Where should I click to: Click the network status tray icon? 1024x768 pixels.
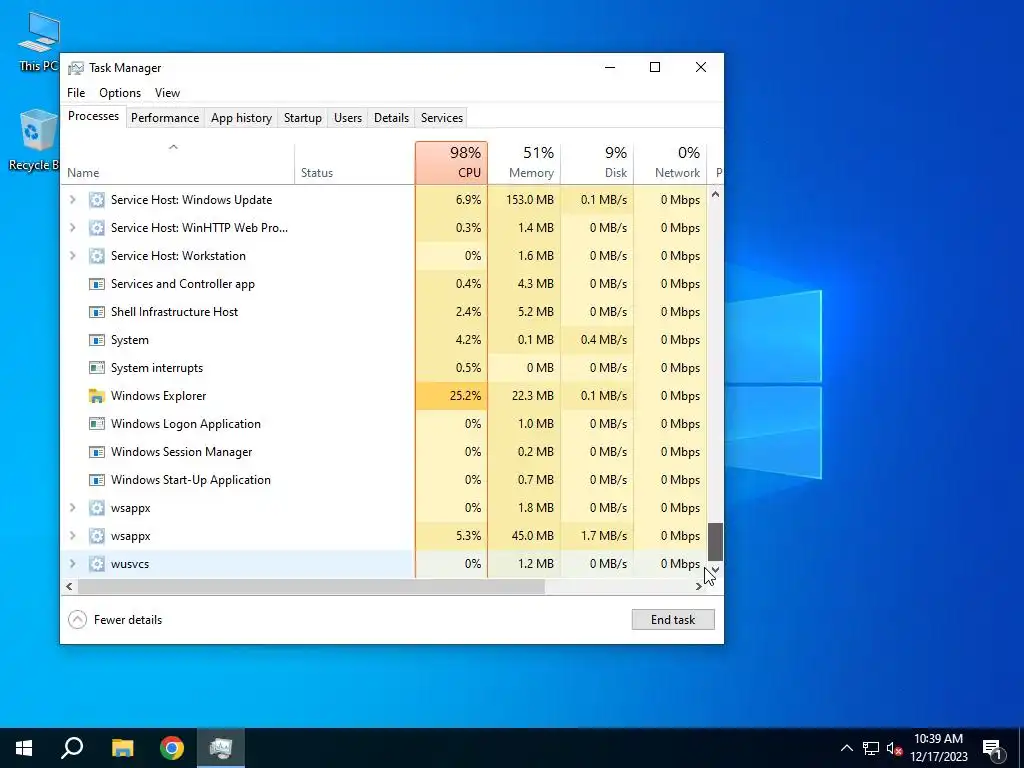pyautogui.click(x=871, y=748)
